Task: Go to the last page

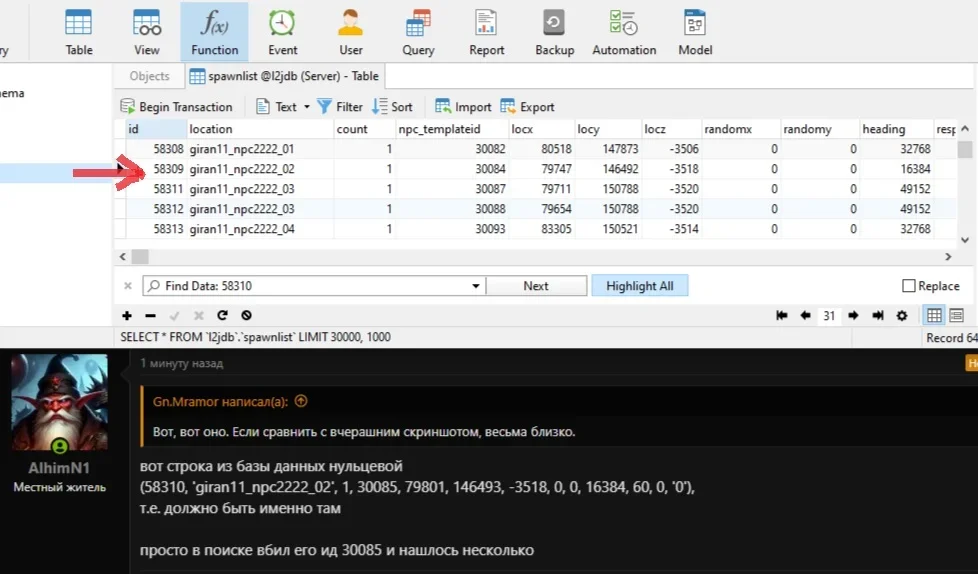Action: coord(878,316)
